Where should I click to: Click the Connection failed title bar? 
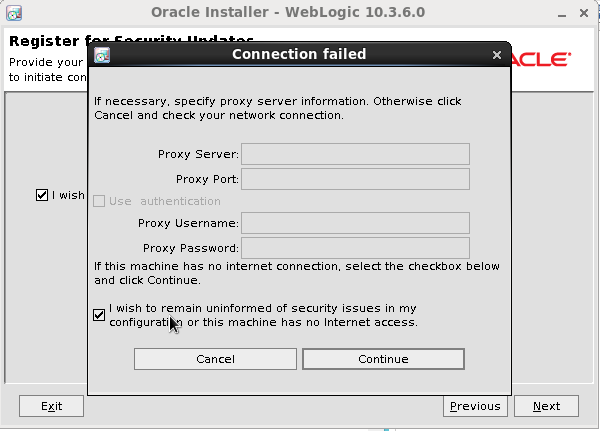point(299,54)
